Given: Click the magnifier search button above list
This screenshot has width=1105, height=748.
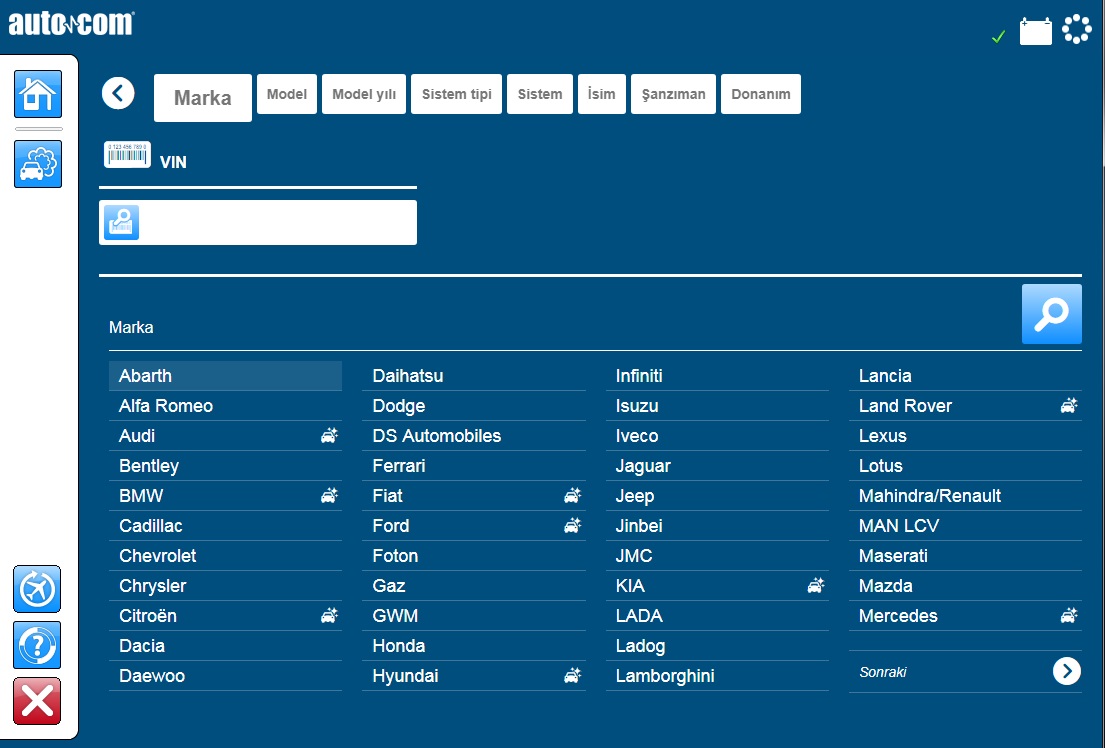Looking at the screenshot, I should pyautogui.click(x=1051, y=314).
